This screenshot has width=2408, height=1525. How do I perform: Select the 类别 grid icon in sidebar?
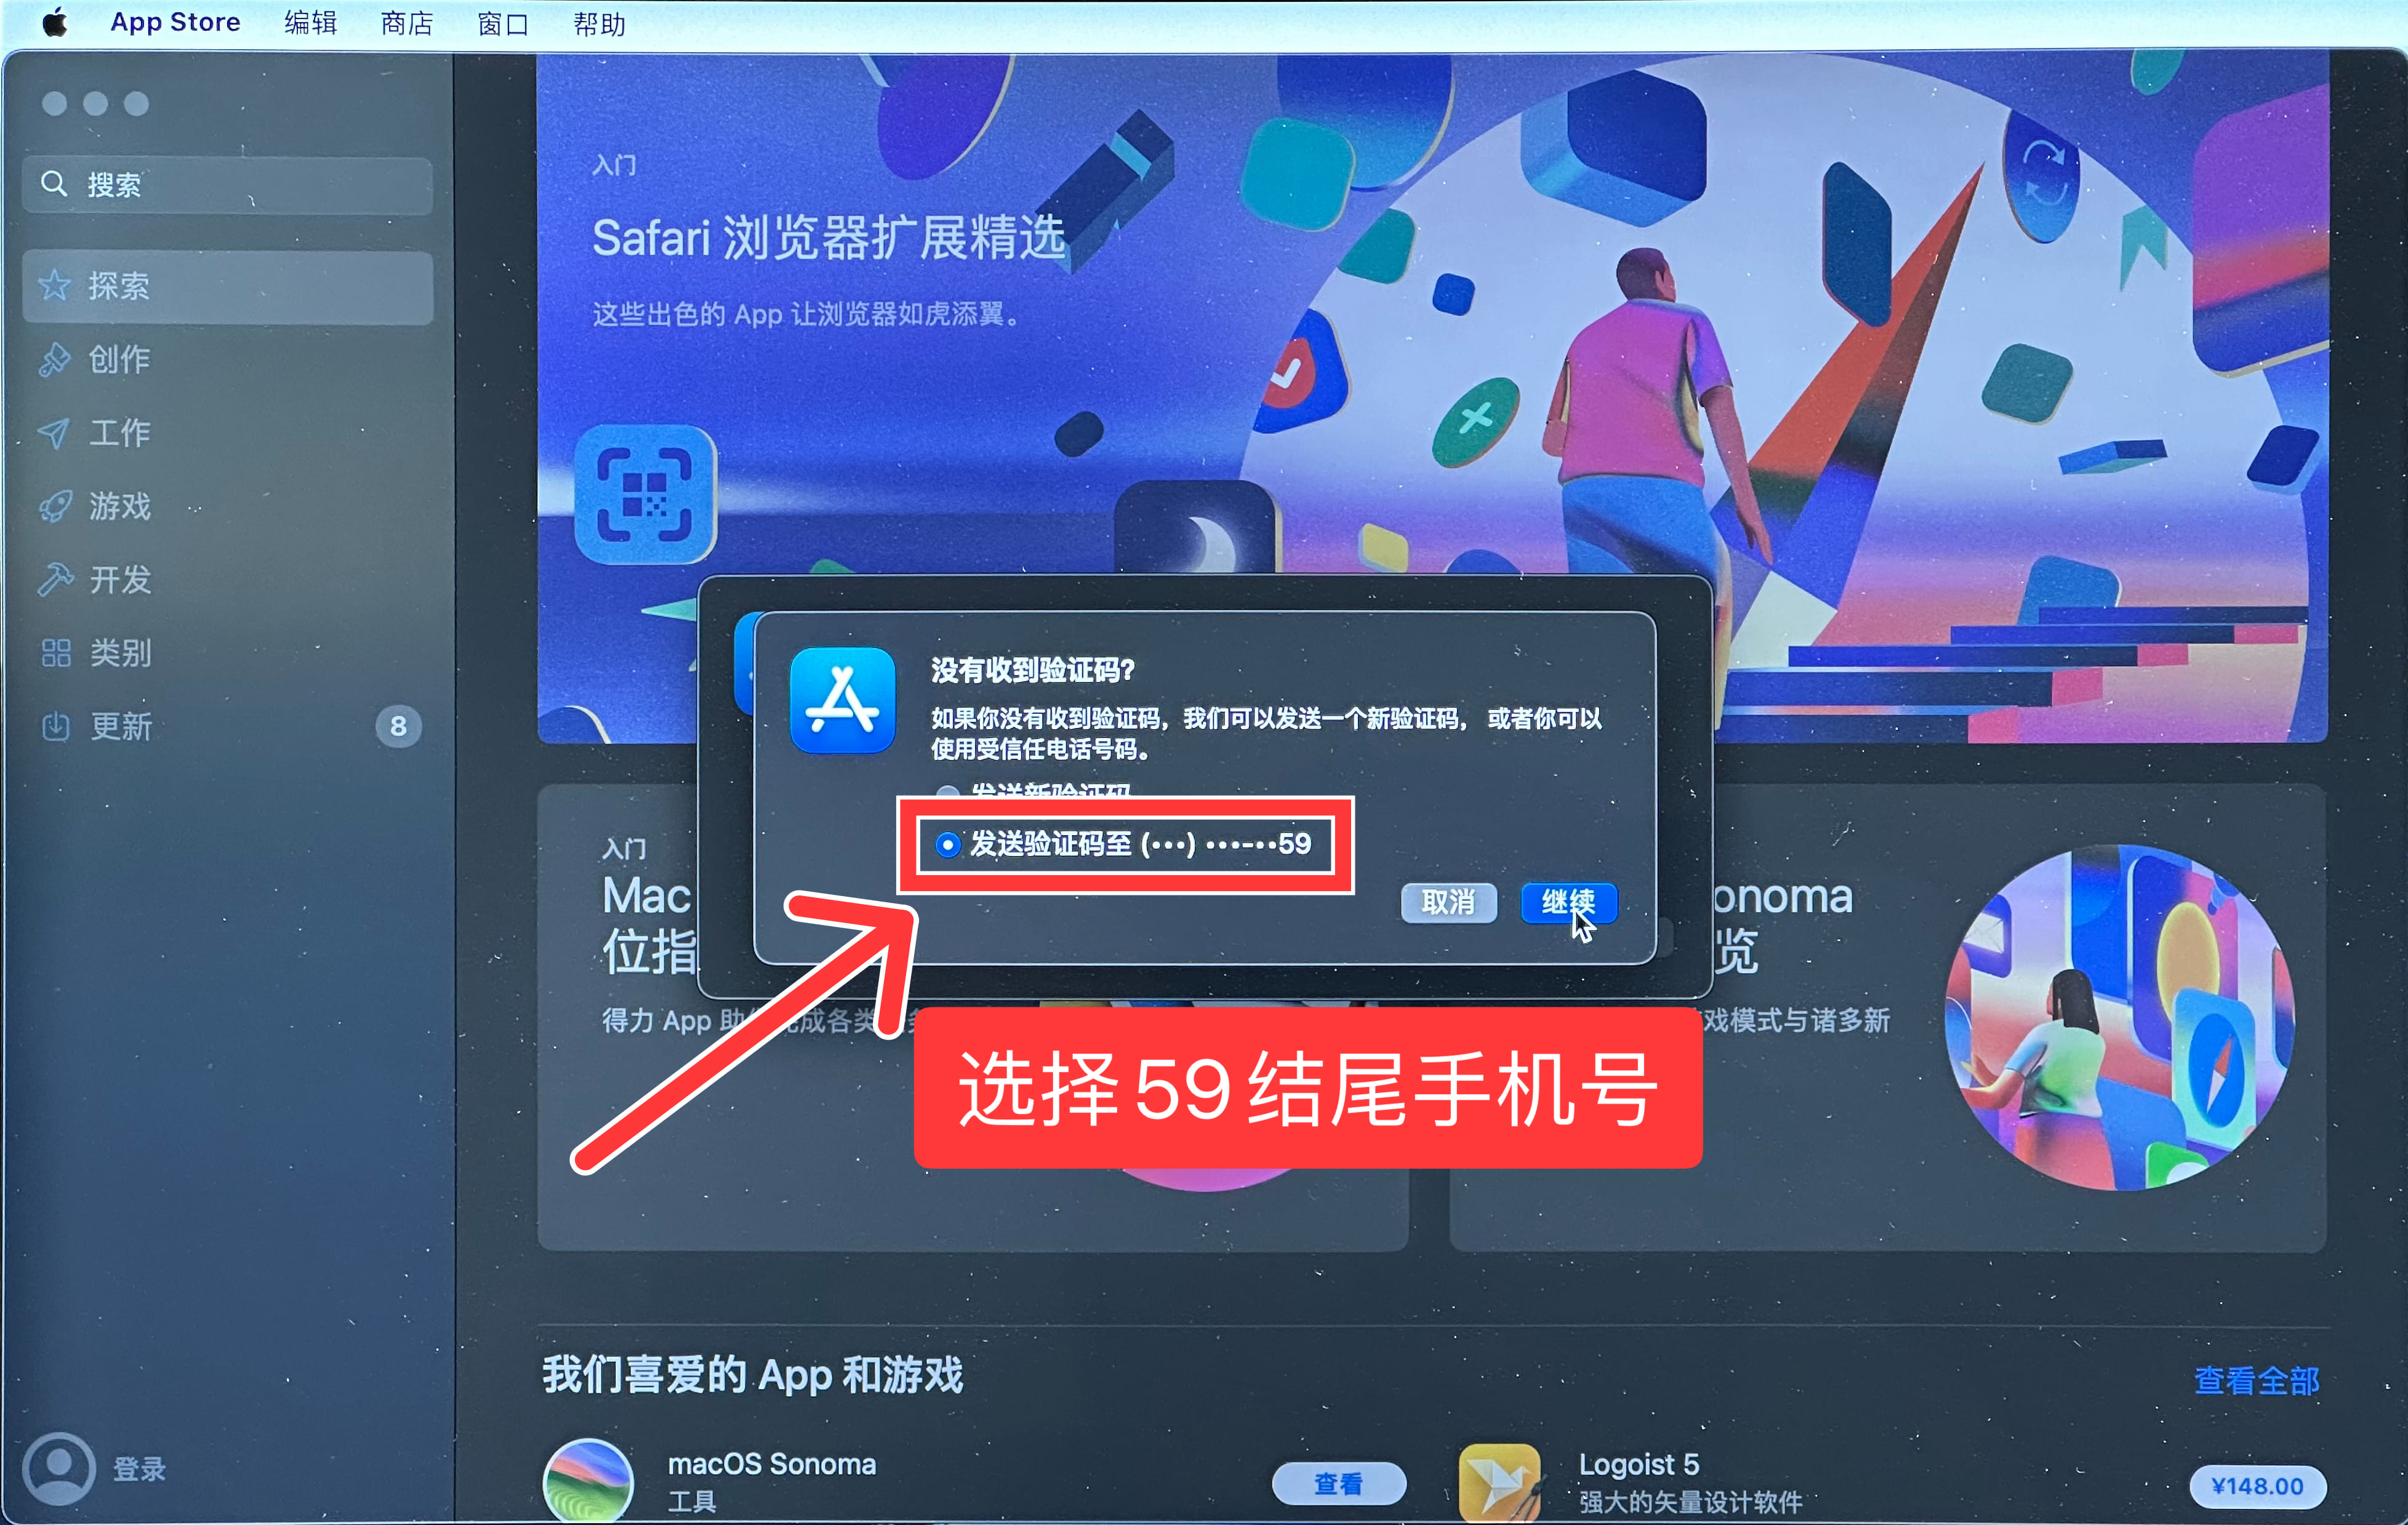56,653
